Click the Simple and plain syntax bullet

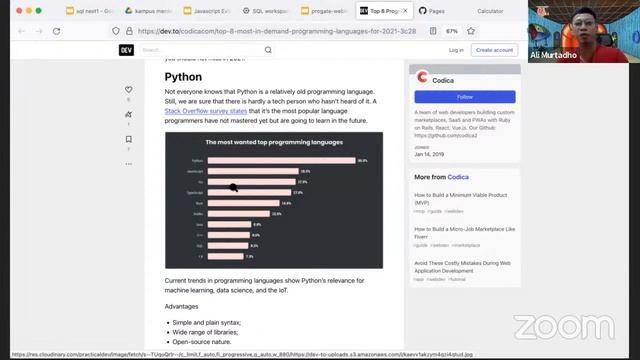207,322
